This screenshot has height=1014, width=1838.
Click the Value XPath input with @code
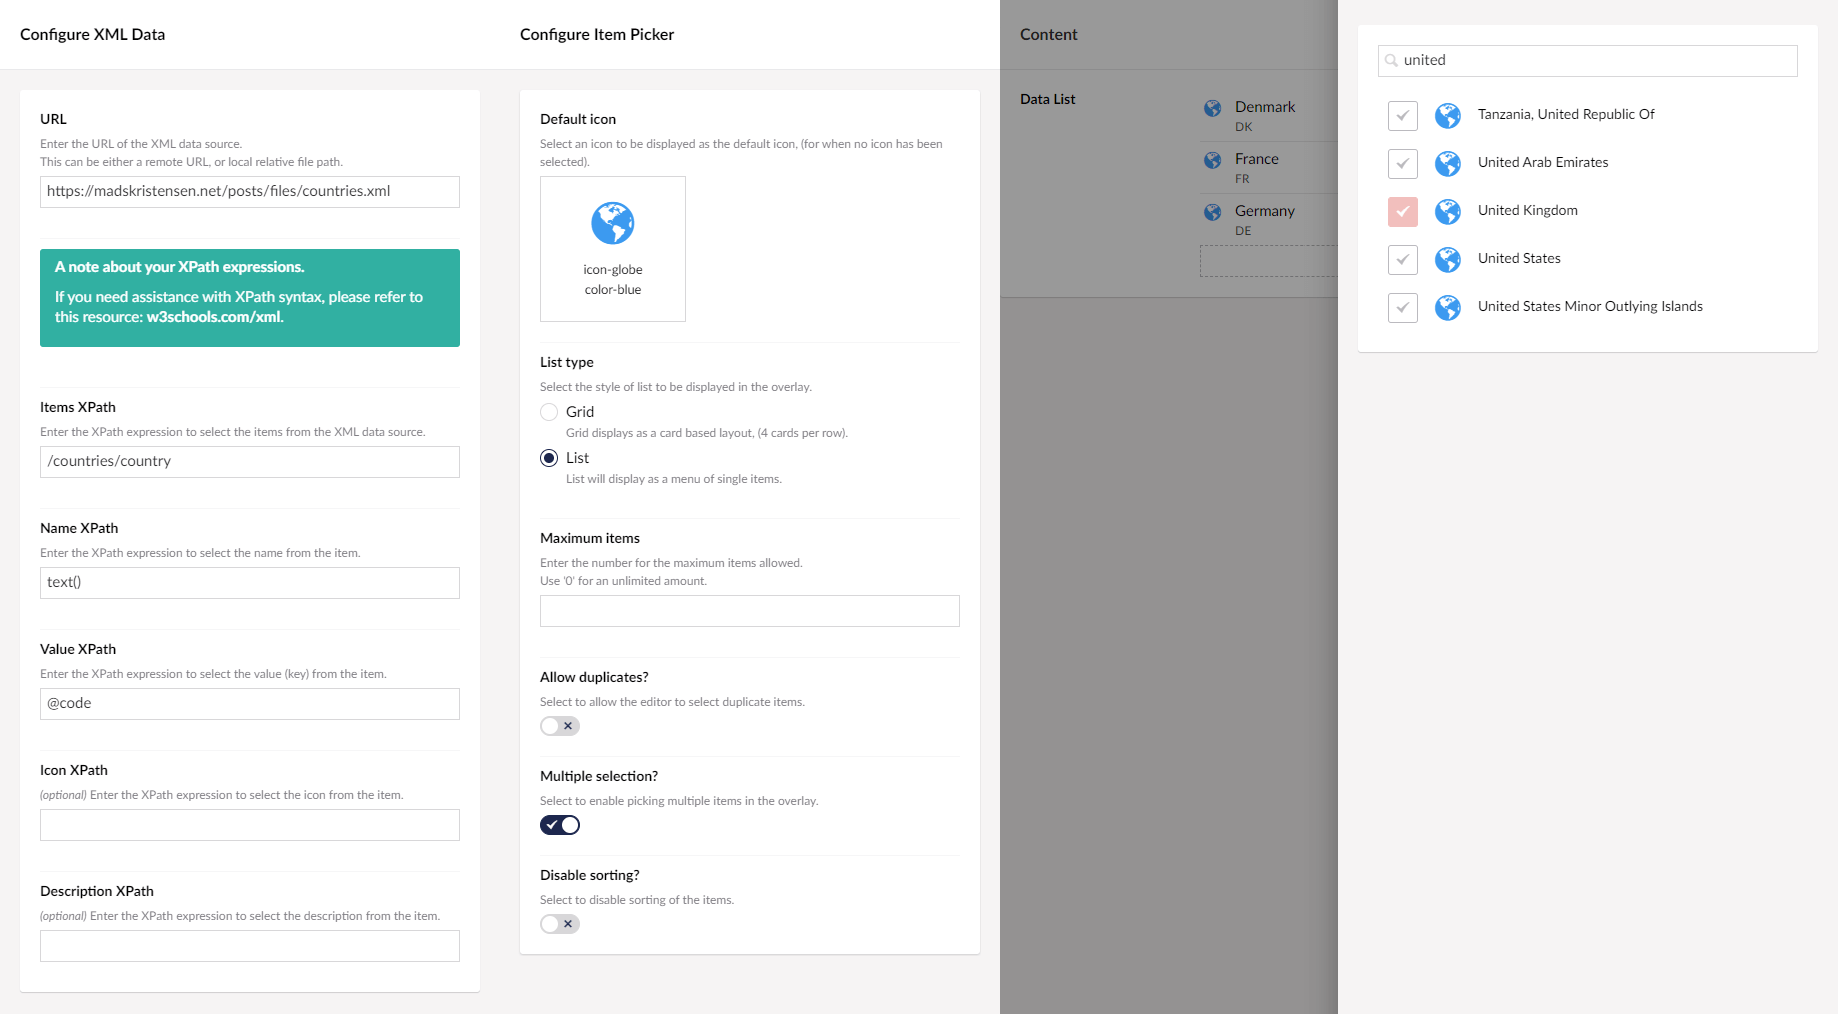pyautogui.click(x=250, y=704)
